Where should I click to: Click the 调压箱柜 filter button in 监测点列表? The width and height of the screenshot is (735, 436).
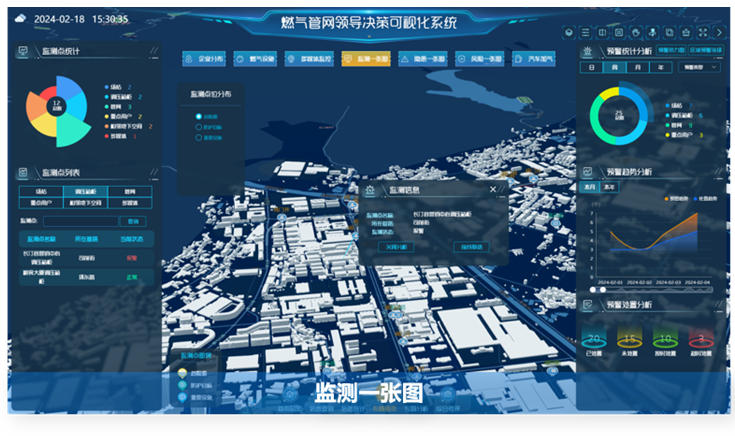[x=85, y=191]
